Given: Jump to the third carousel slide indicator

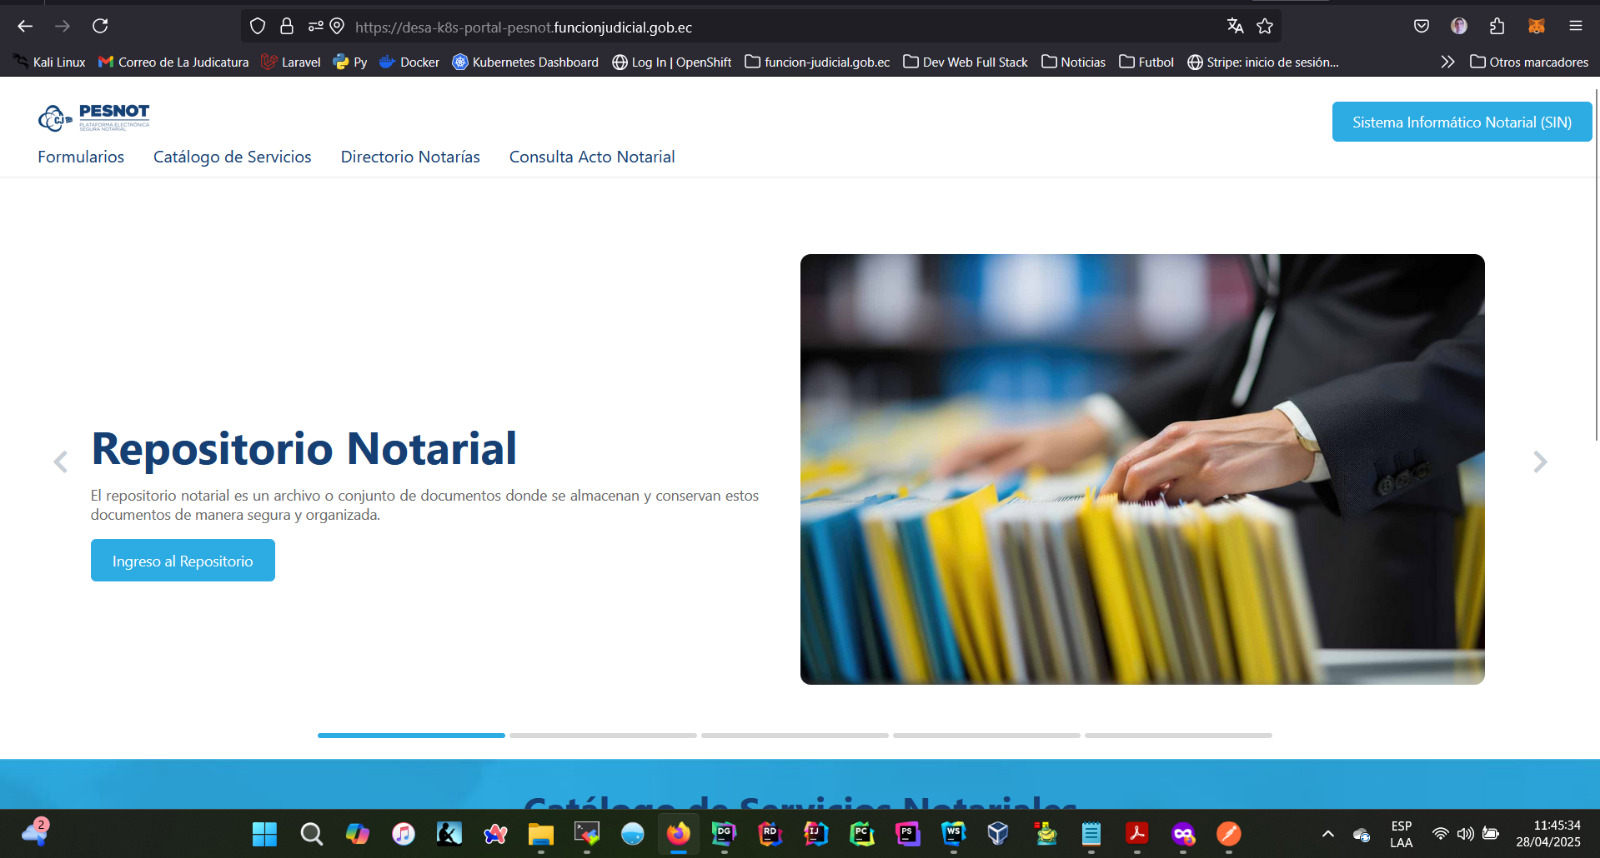Looking at the screenshot, I should click(x=794, y=735).
